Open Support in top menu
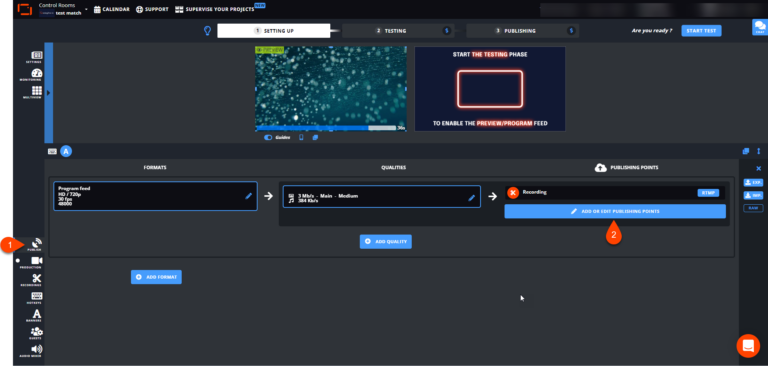 pyautogui.click(x=152, y=9)
